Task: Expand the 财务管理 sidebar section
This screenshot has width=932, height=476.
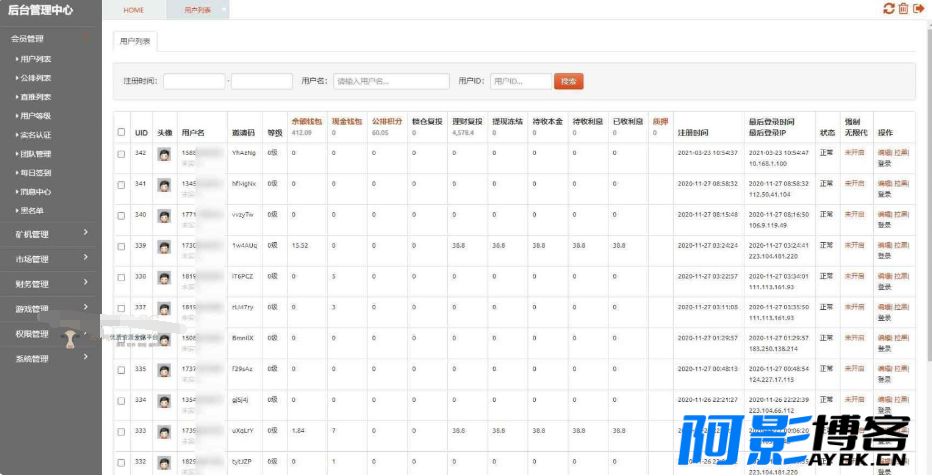Action: [x=48, y=284]
